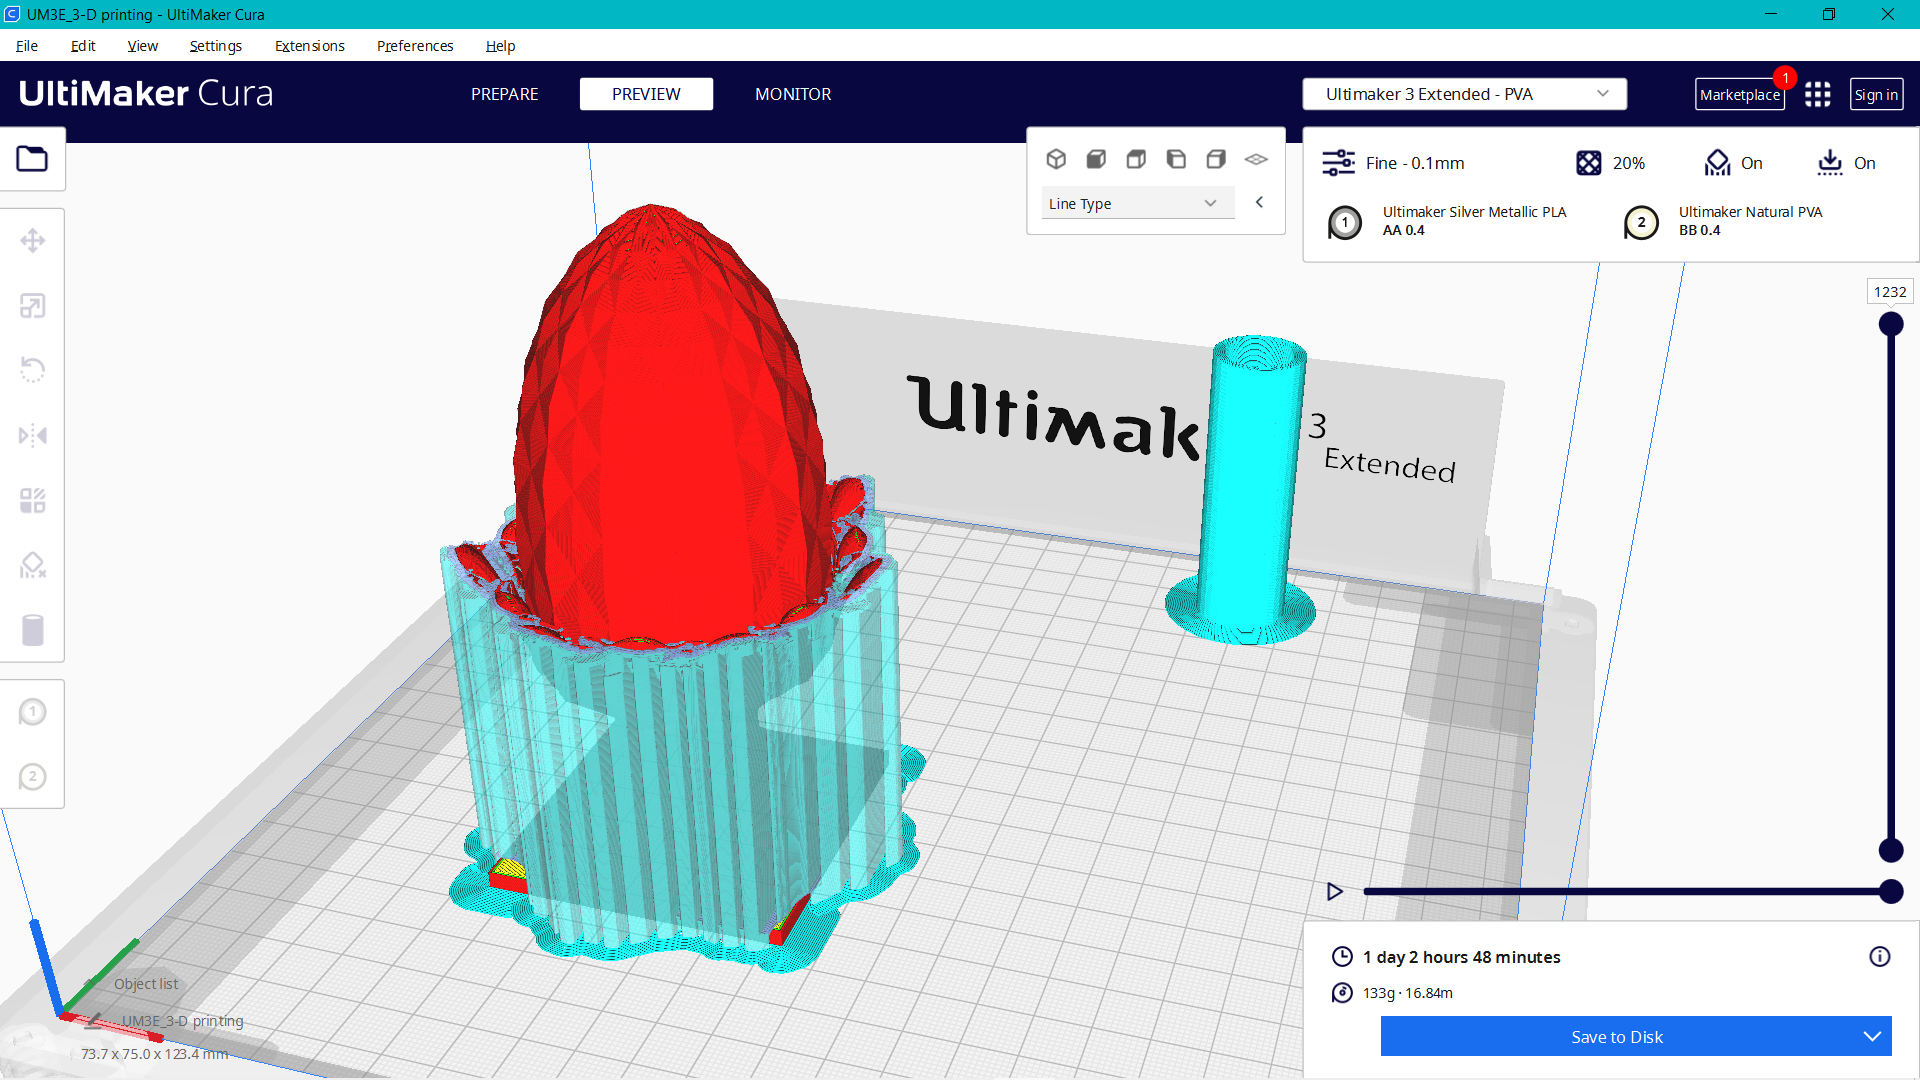Click the Save to Disk button
This screenshot has width=1920, height=1080.
point(1617,1036)
